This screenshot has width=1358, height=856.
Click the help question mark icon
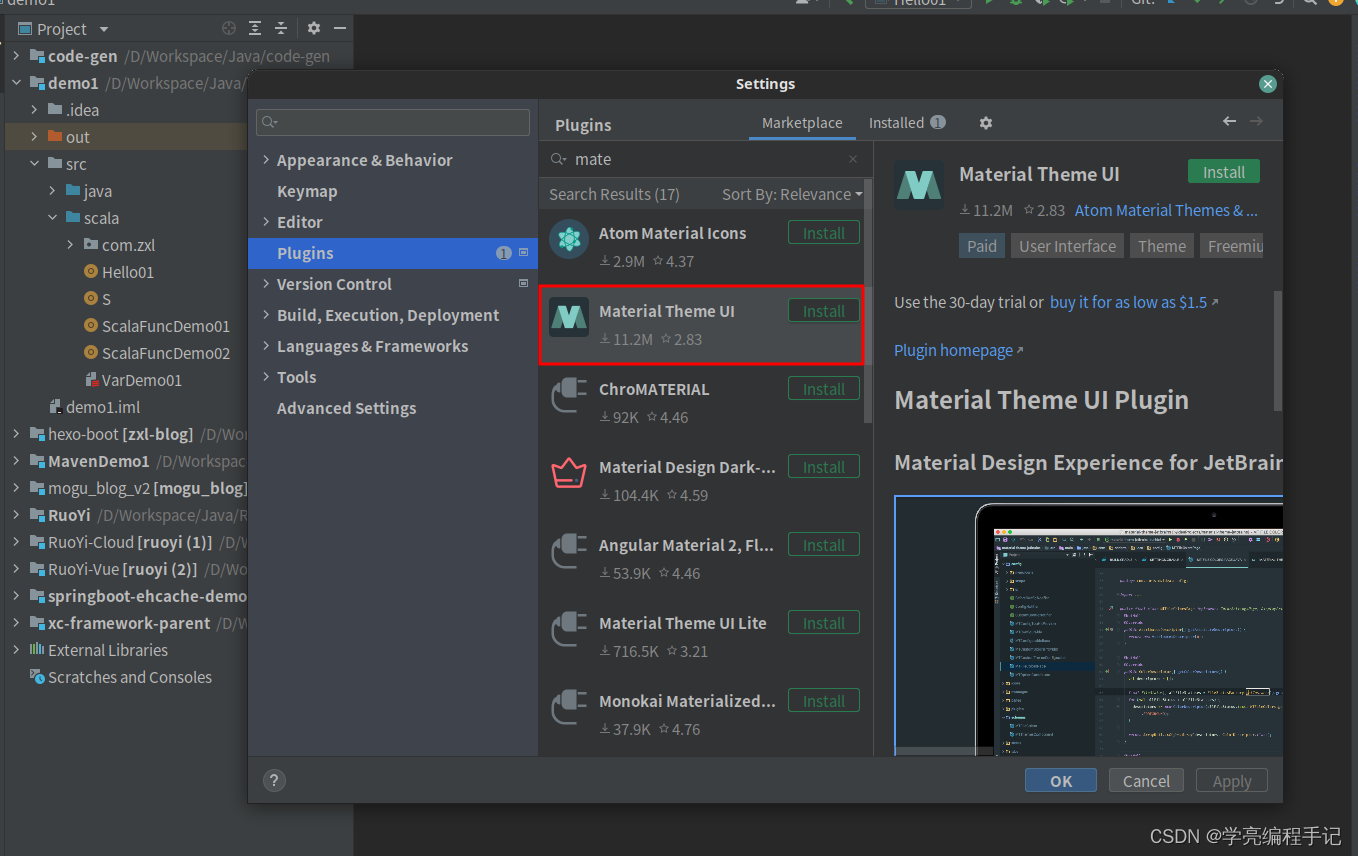(274, 781)
